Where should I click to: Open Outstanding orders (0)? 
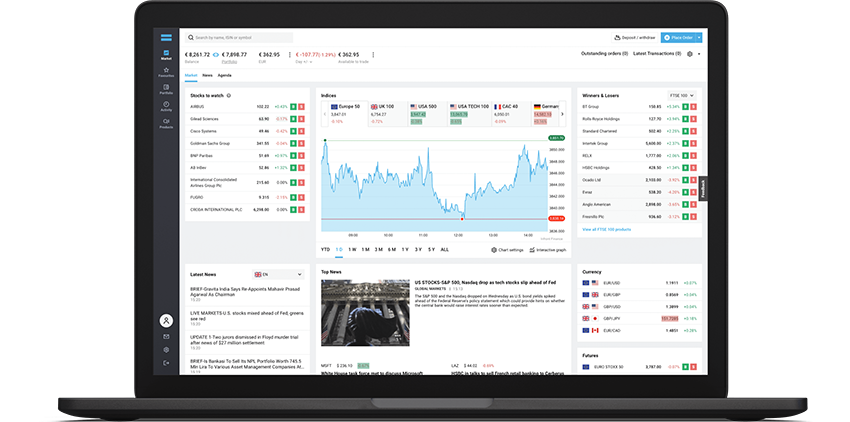click(604, 54)
